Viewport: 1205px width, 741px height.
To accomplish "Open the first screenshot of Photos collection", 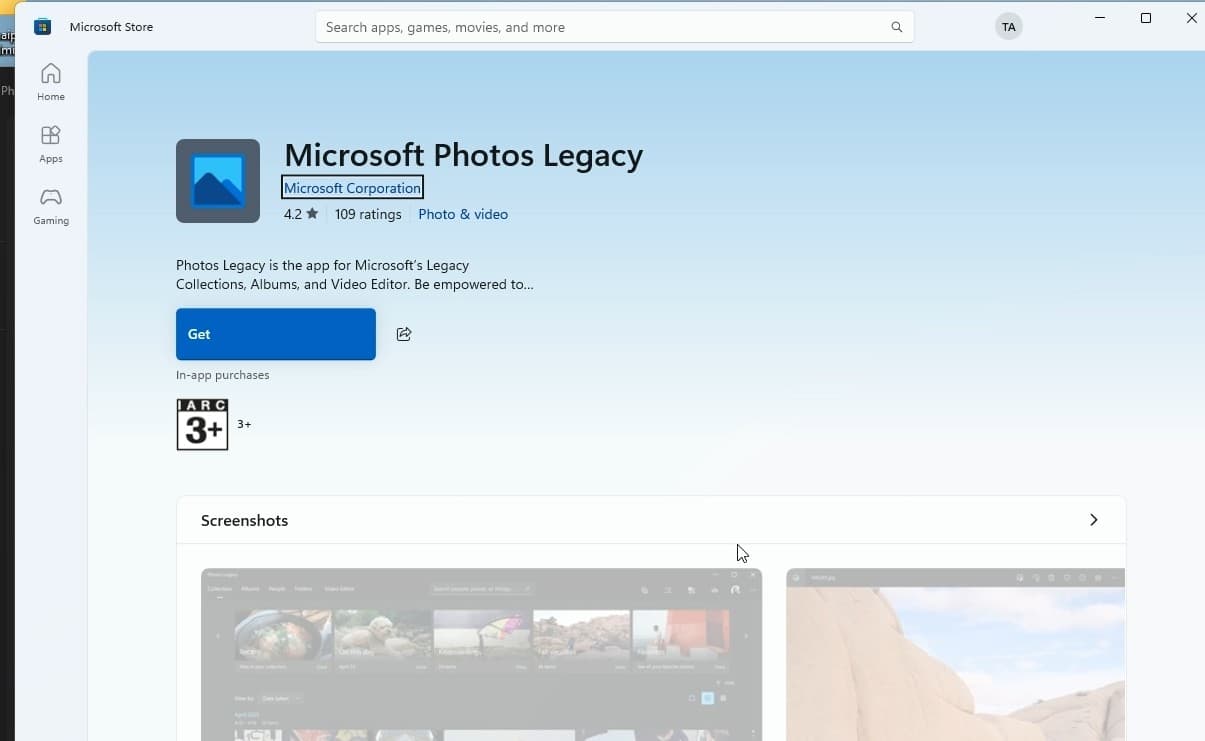I will (481, 654).
